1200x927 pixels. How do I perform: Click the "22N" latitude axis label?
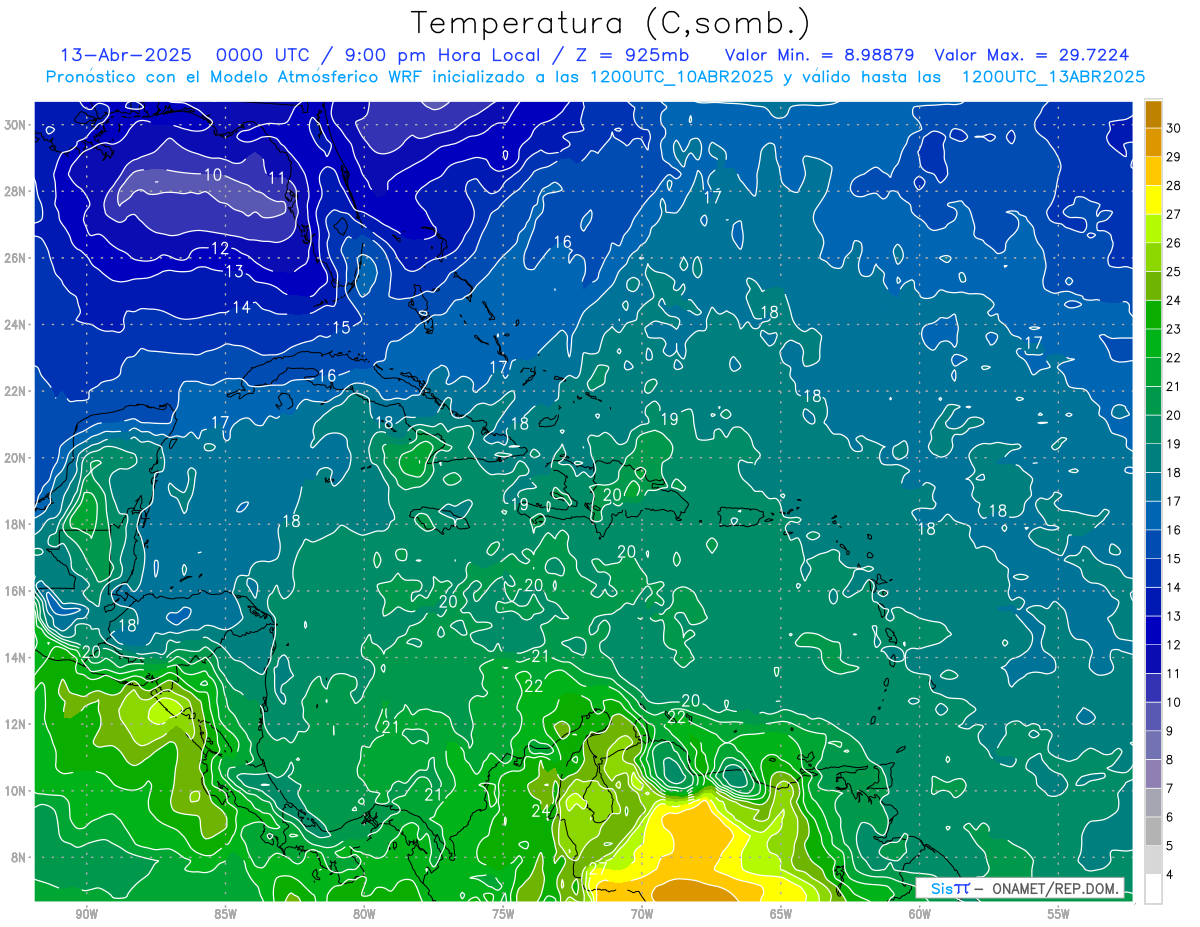point(15,391)
